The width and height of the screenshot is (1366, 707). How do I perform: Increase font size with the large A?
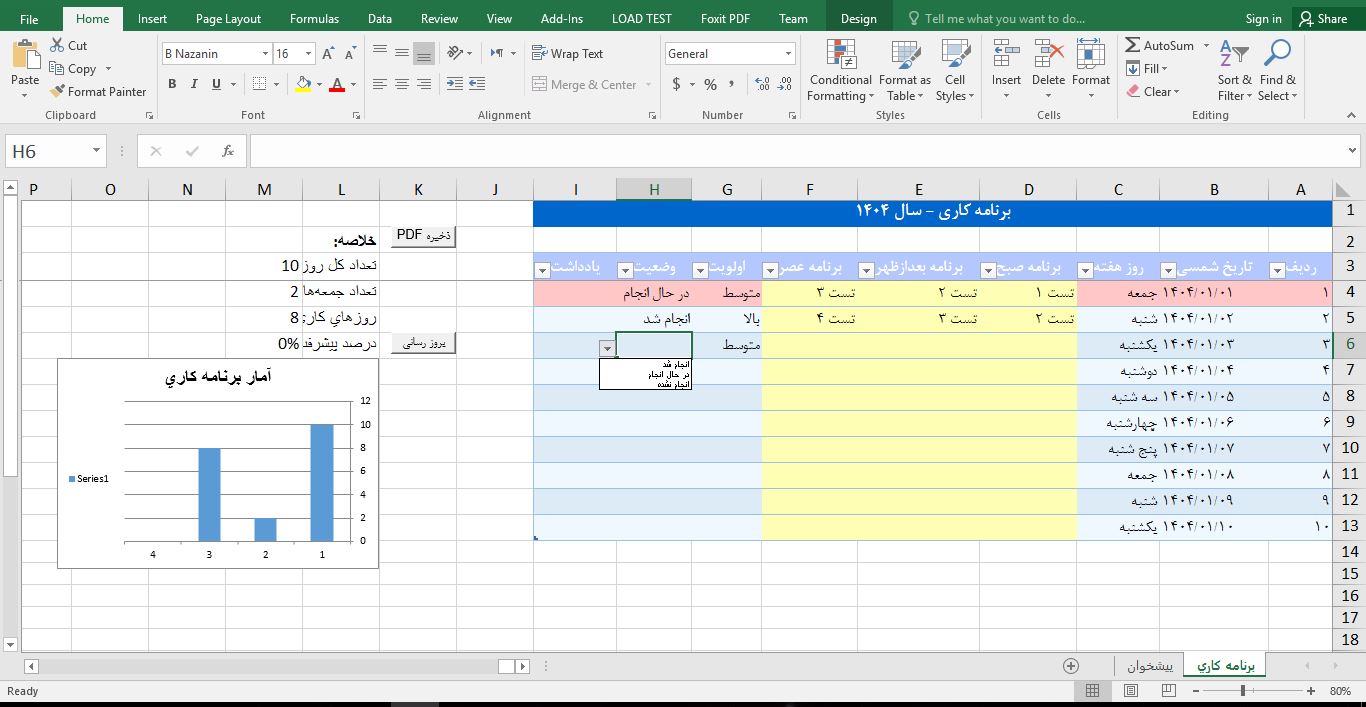click(x=330, y=53)
